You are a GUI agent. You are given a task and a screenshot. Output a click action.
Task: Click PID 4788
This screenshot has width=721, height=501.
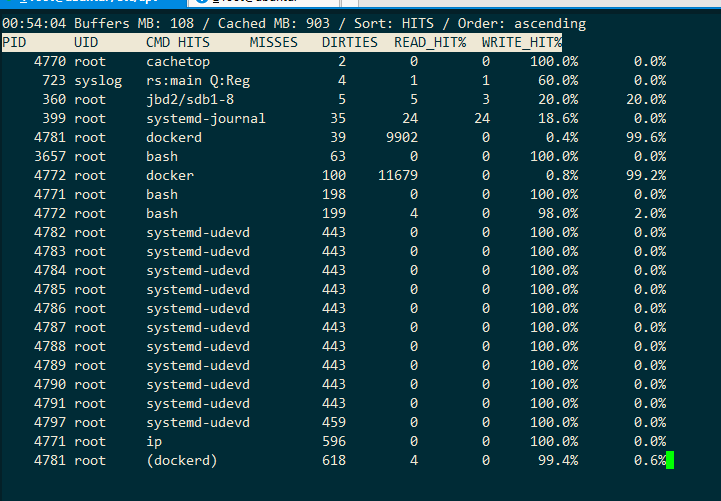(x=50, y=347)
